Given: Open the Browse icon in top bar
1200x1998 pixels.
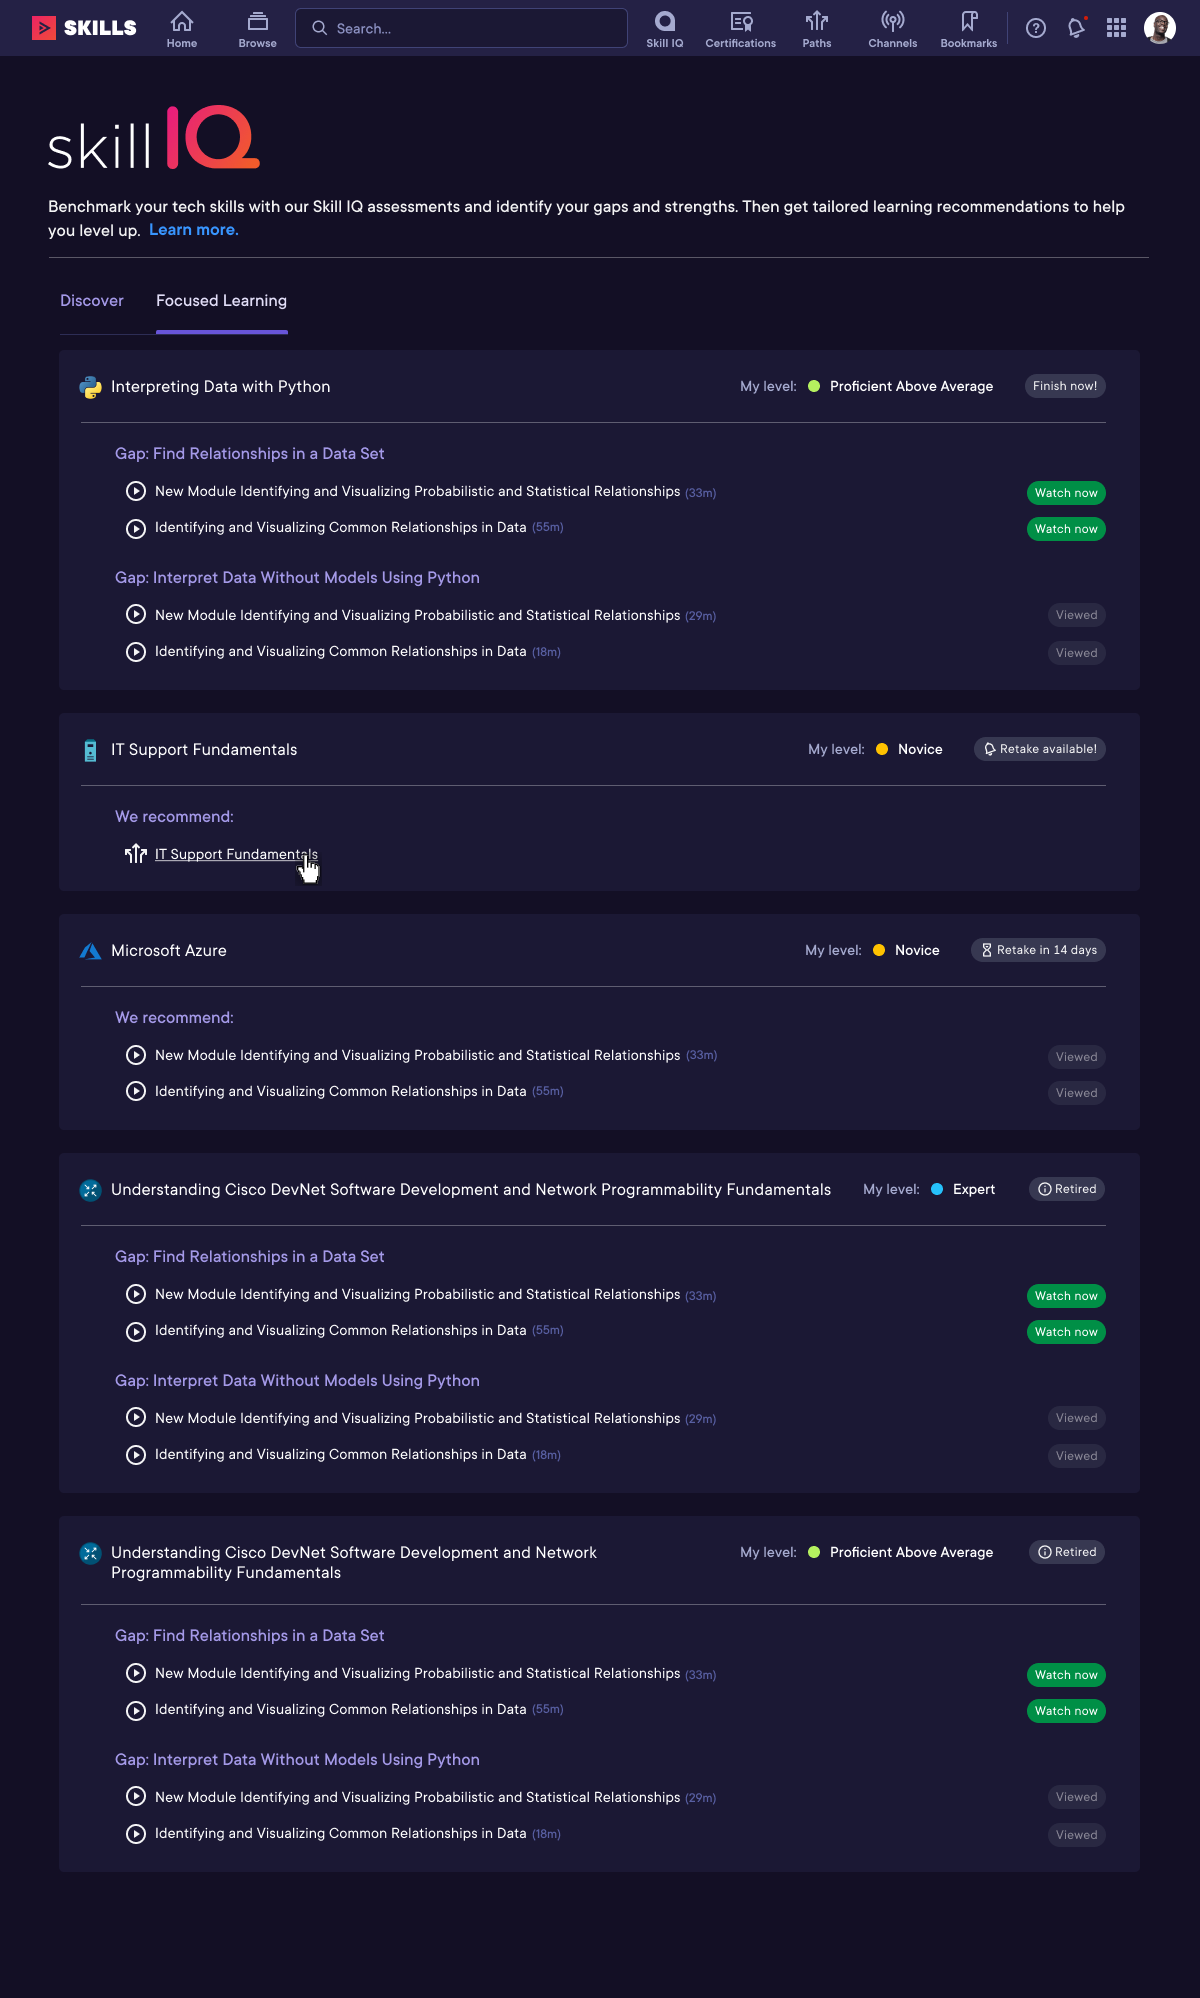Looking at the screenshot, I should [257, 29].
